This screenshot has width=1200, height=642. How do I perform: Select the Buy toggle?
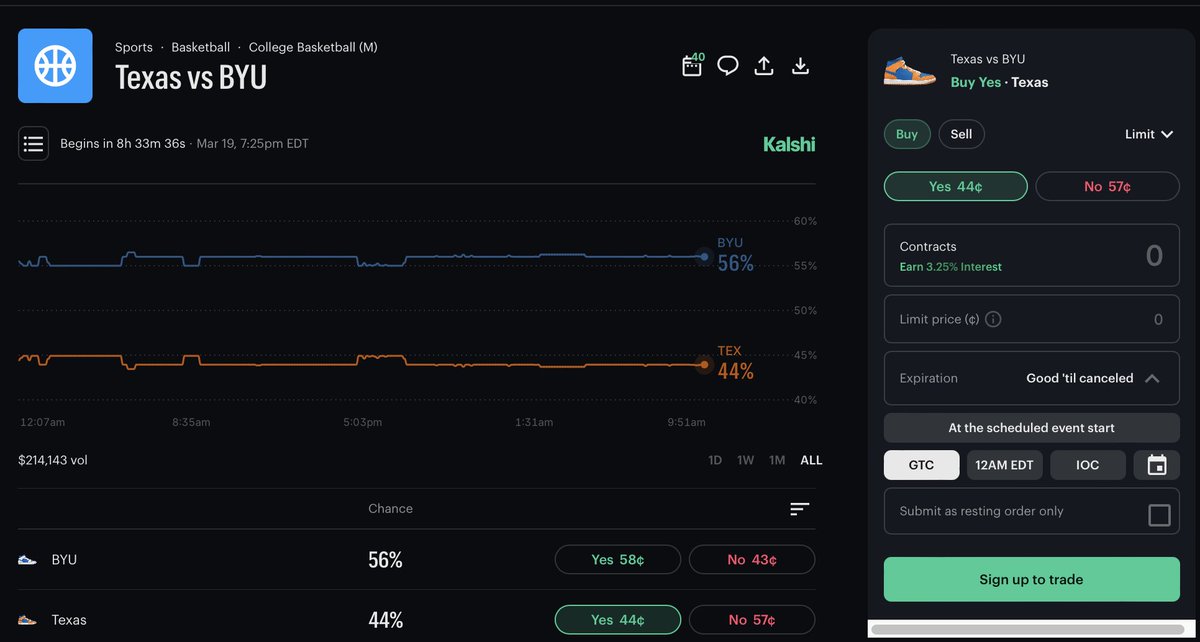pos(907,134)
